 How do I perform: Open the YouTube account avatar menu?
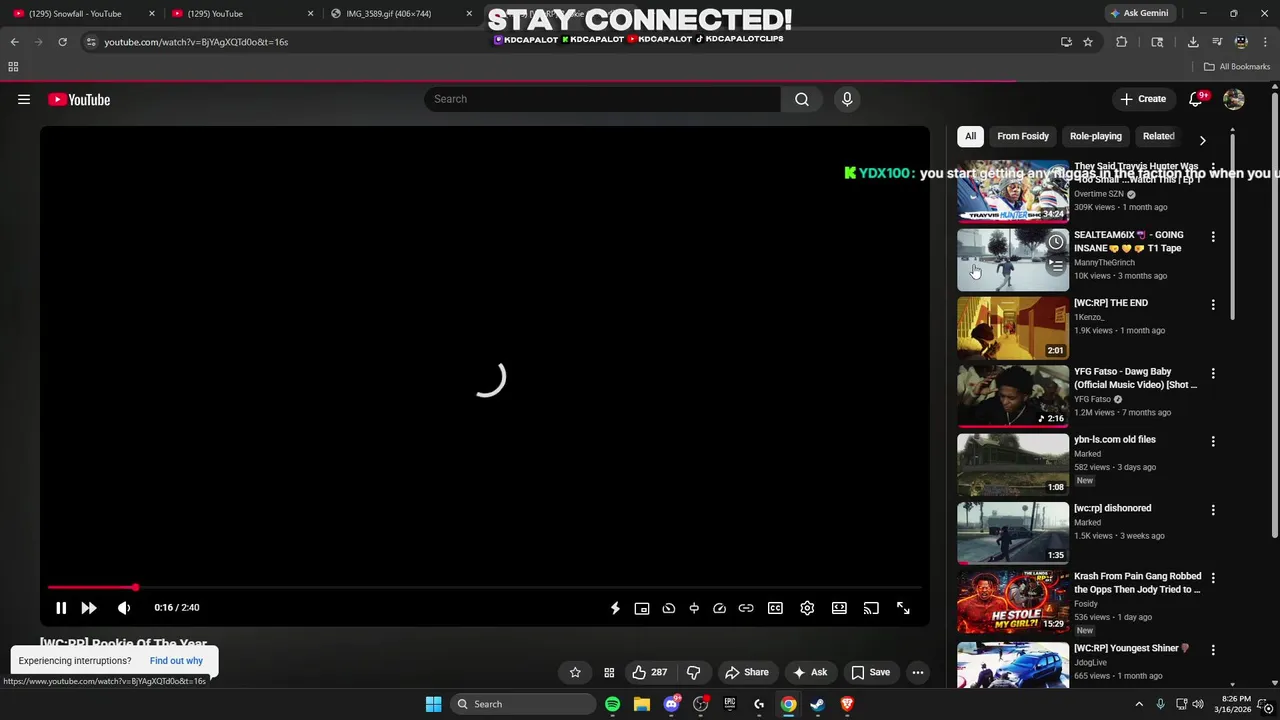click(1234, 99)
